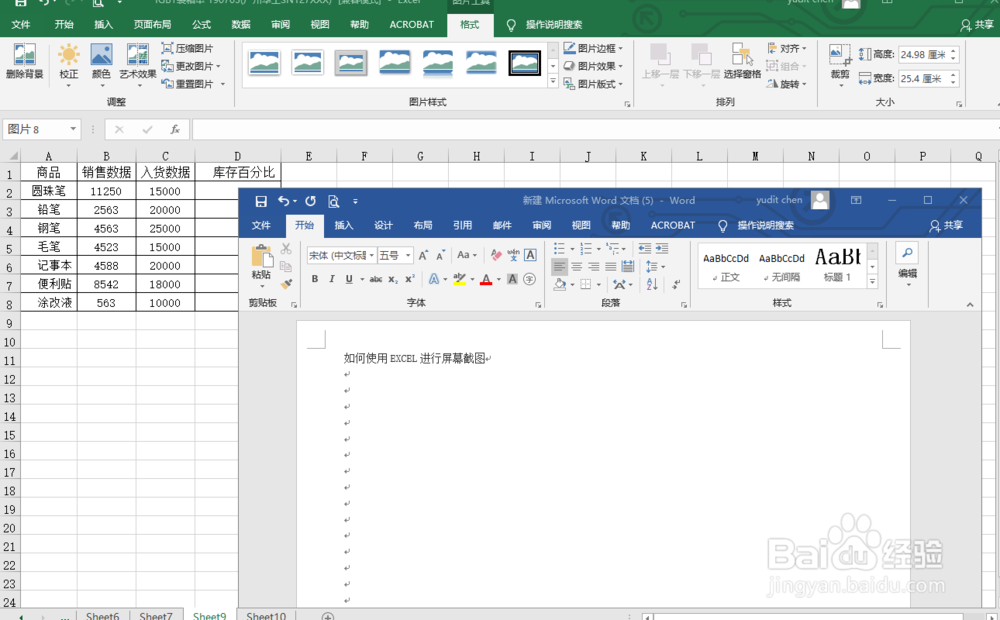The height and width of the screenshot is (620, 1000).
Task: Toggle Underline U in Word
Action: coord(349,279)
